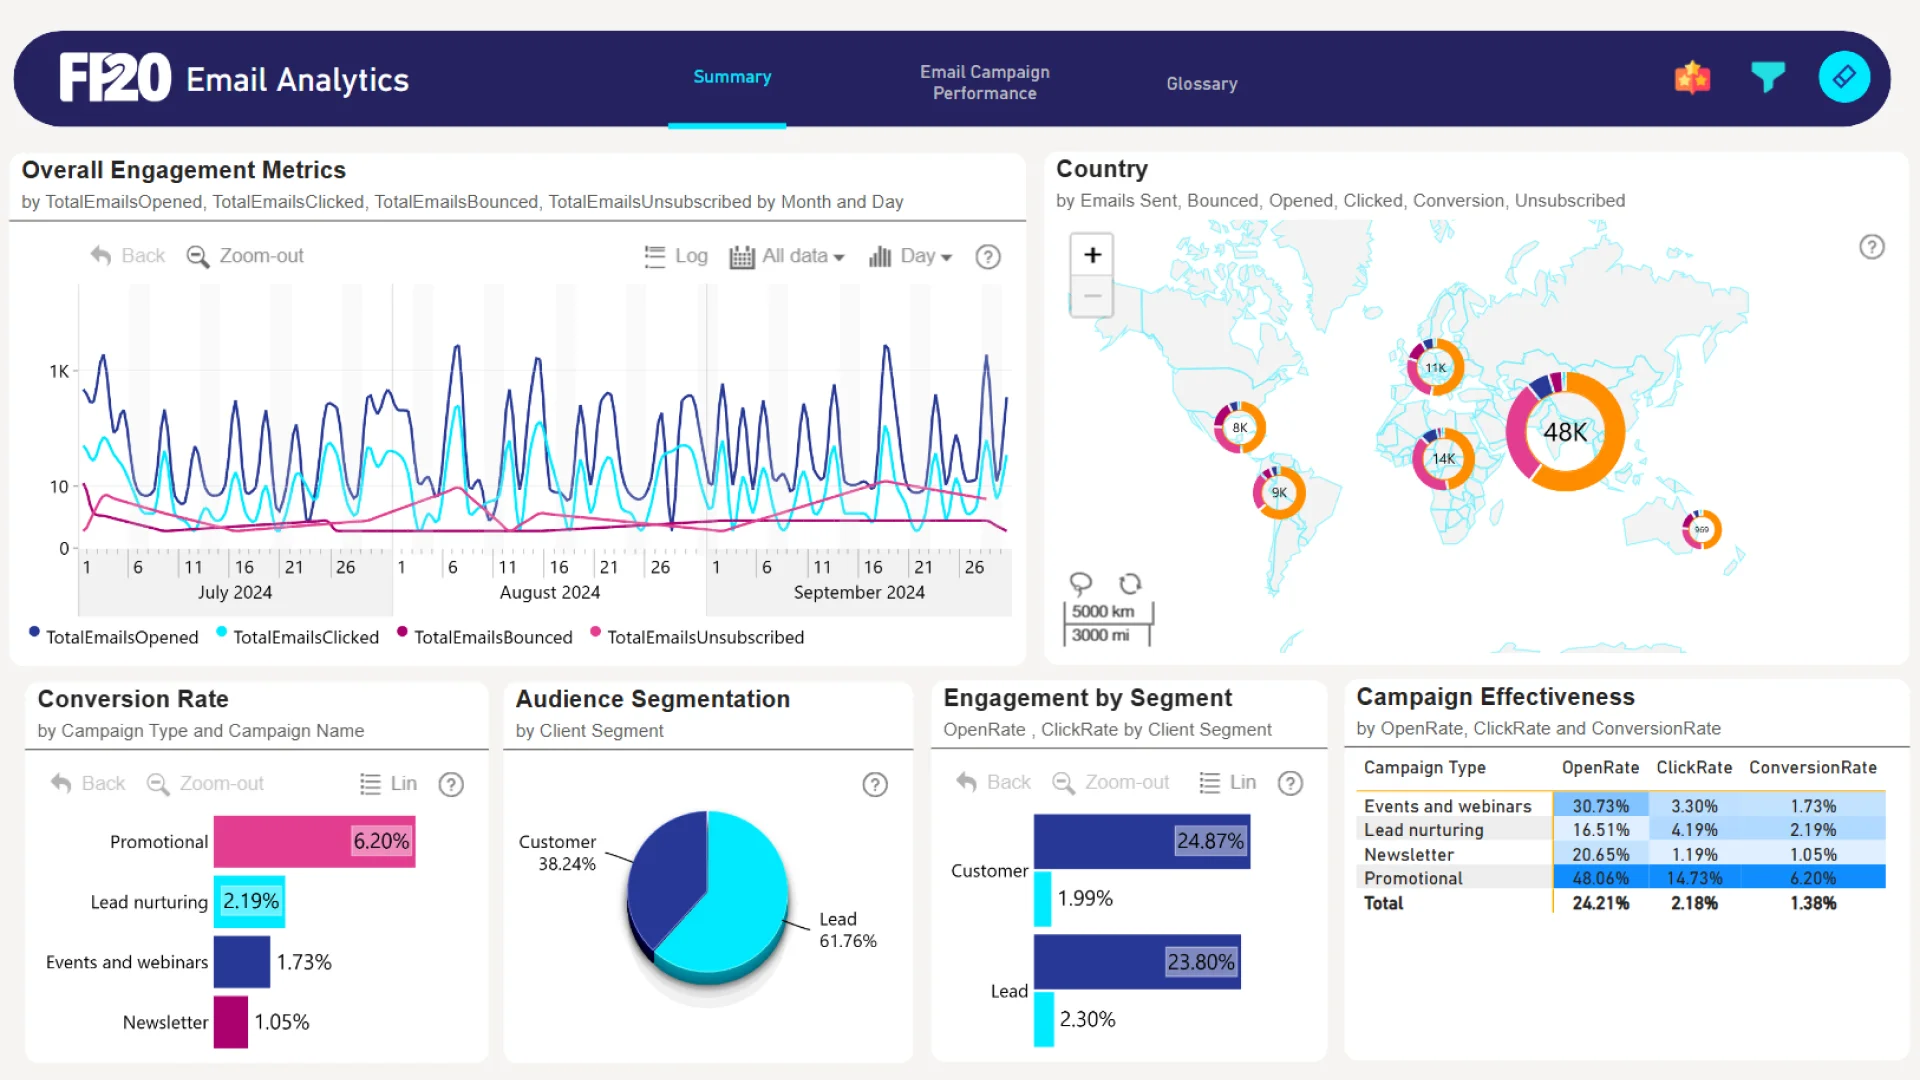Toggle TotalEmailsOpened legend item

click(x=114, y=637)
